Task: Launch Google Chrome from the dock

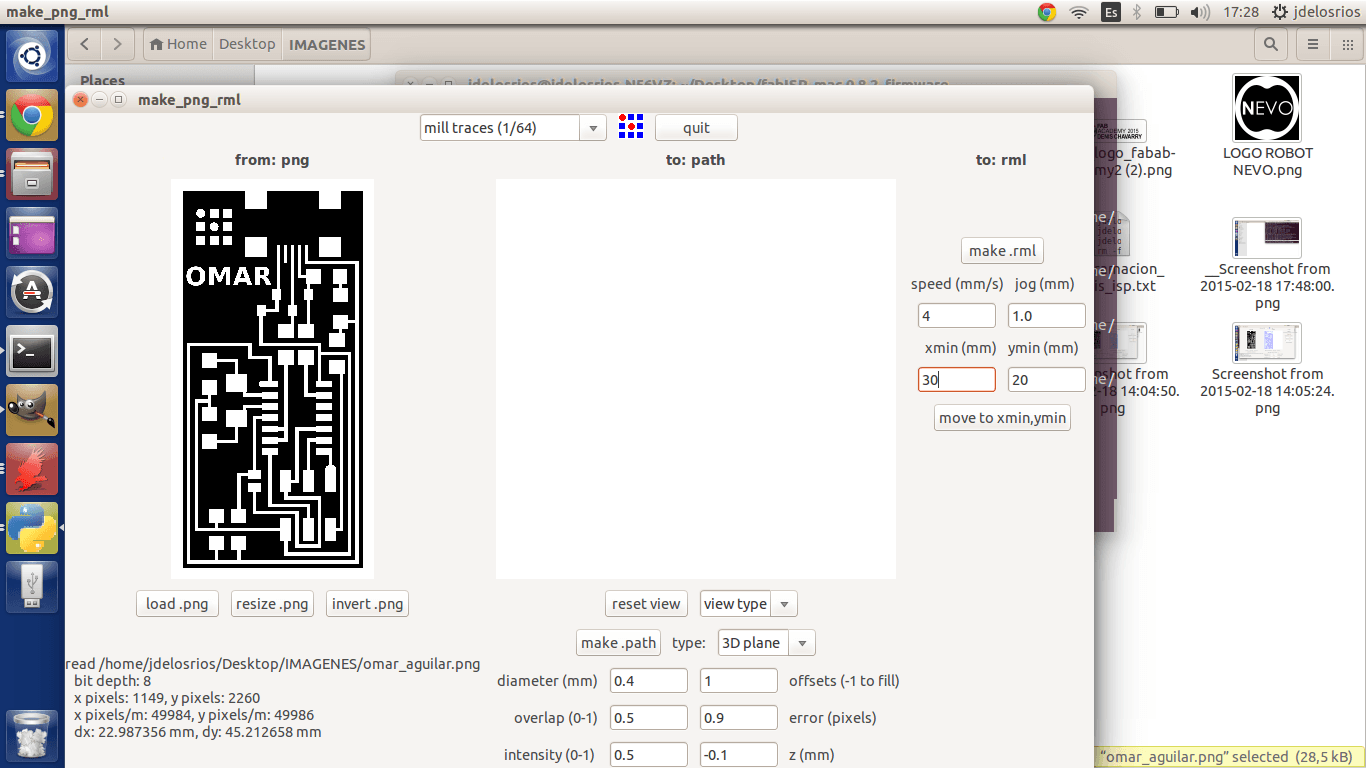Action: pyautogui.click(x=32, y=115)
